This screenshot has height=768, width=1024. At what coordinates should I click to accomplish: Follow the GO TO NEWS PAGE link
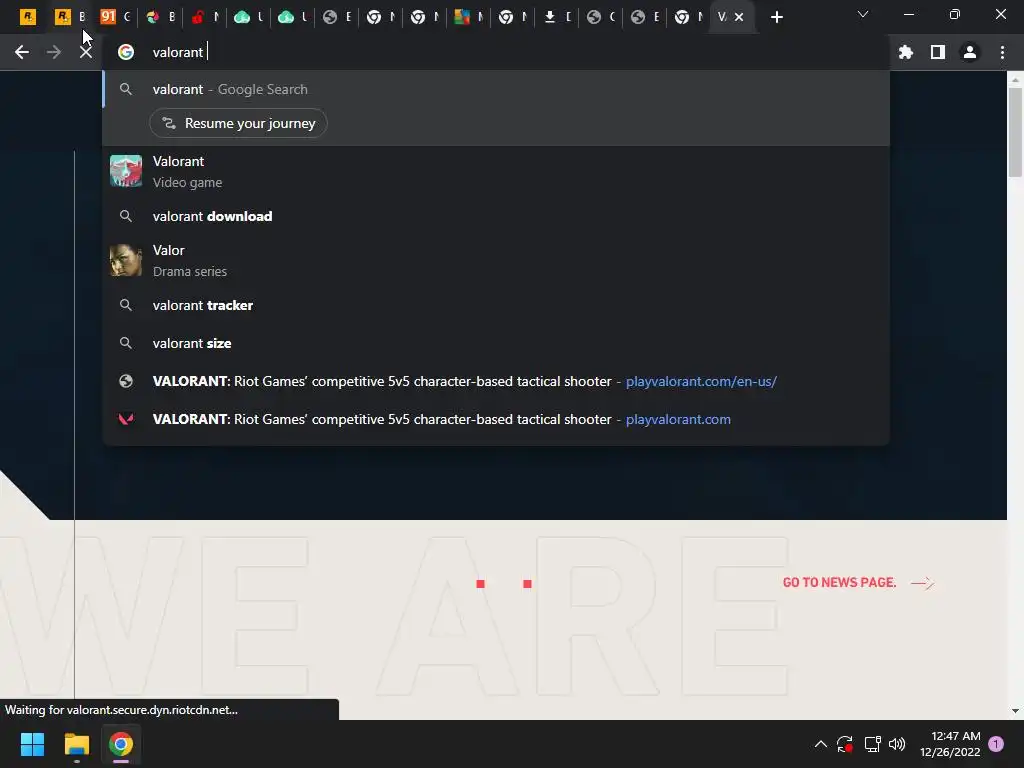(x=857, y=583)
